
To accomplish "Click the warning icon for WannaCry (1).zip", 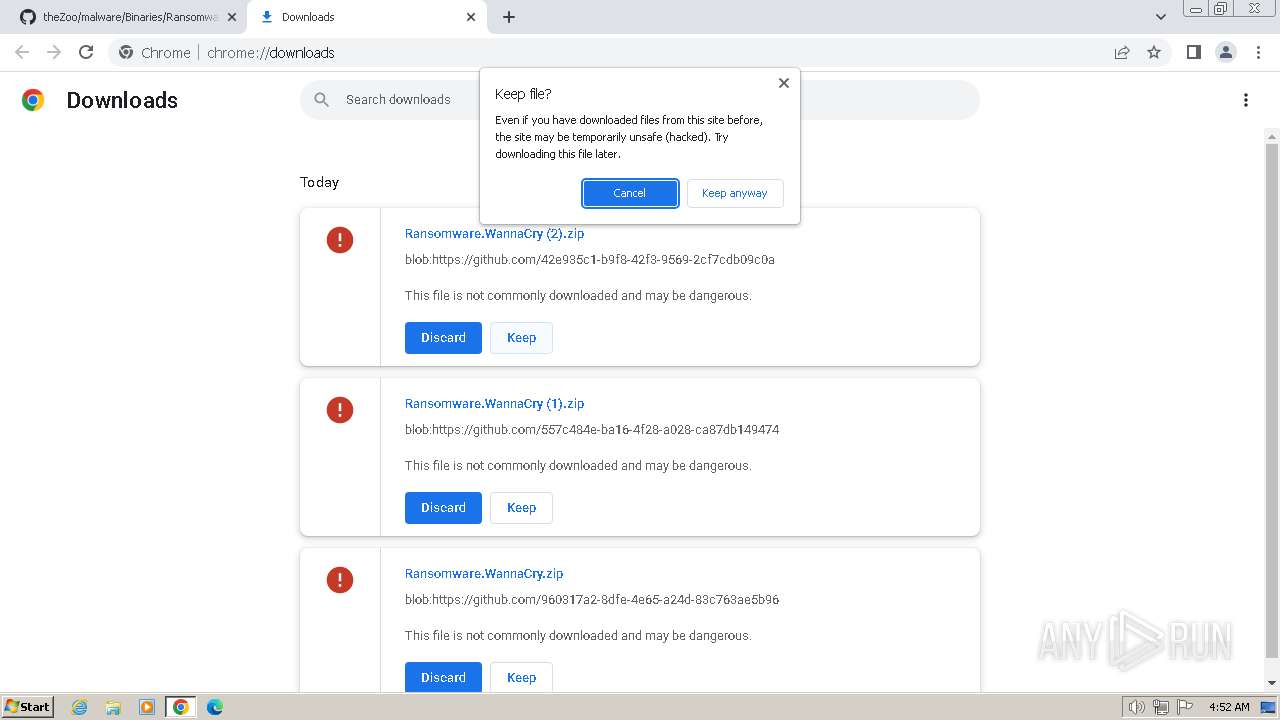I will tap(340, 410).
